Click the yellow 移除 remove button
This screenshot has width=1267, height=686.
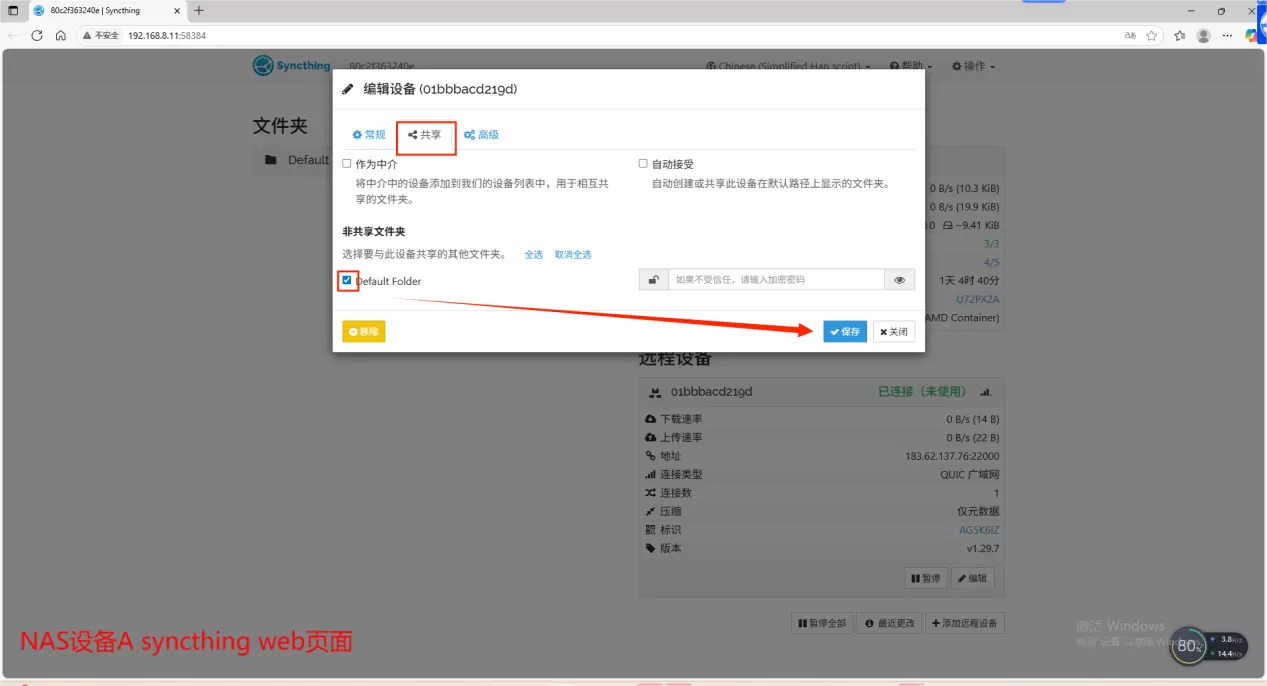pos(363,332)
